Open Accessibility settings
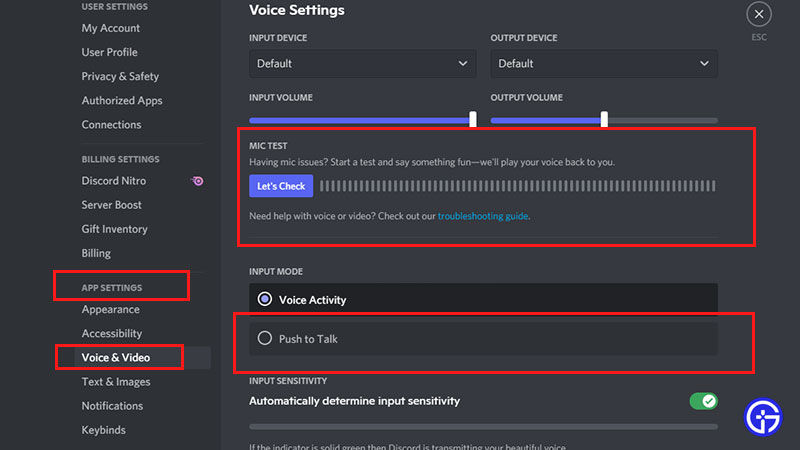This screenshot has width=800, height=450. click(x=112, y=333)
